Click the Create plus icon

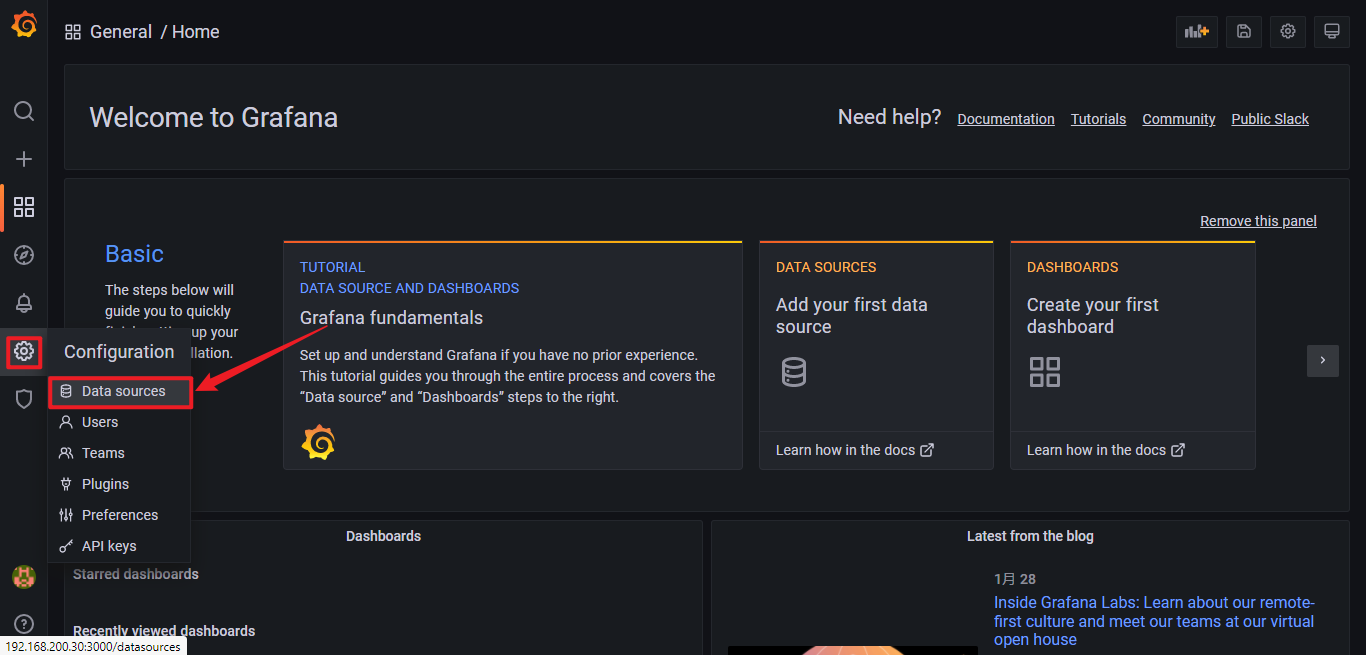tap(24, 159)
